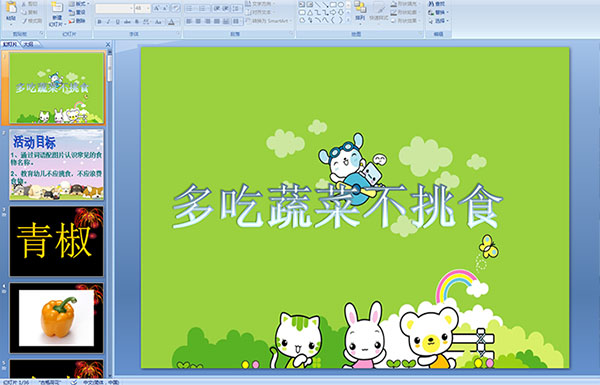Toggle Bold formatting
The height and width of the screenshot is (385, 600).
point(99,22)
